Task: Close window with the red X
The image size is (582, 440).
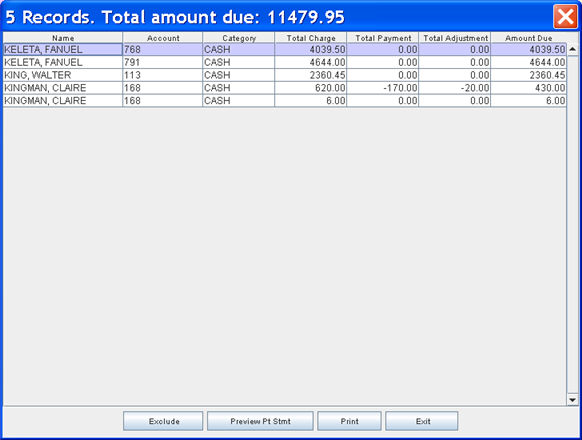Action: pyautogui.click(x=565, y=16)
